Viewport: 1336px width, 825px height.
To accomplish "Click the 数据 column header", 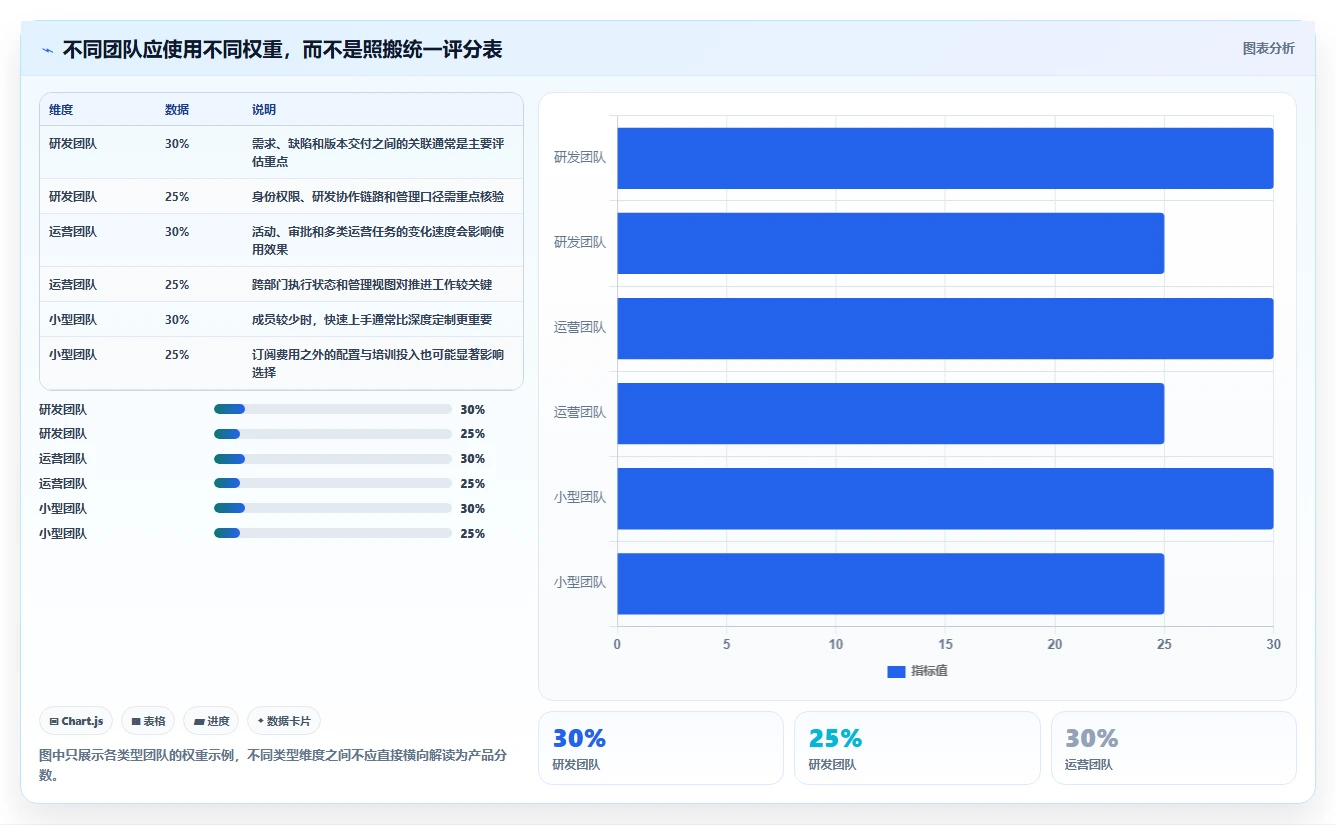I will (177, 110).
